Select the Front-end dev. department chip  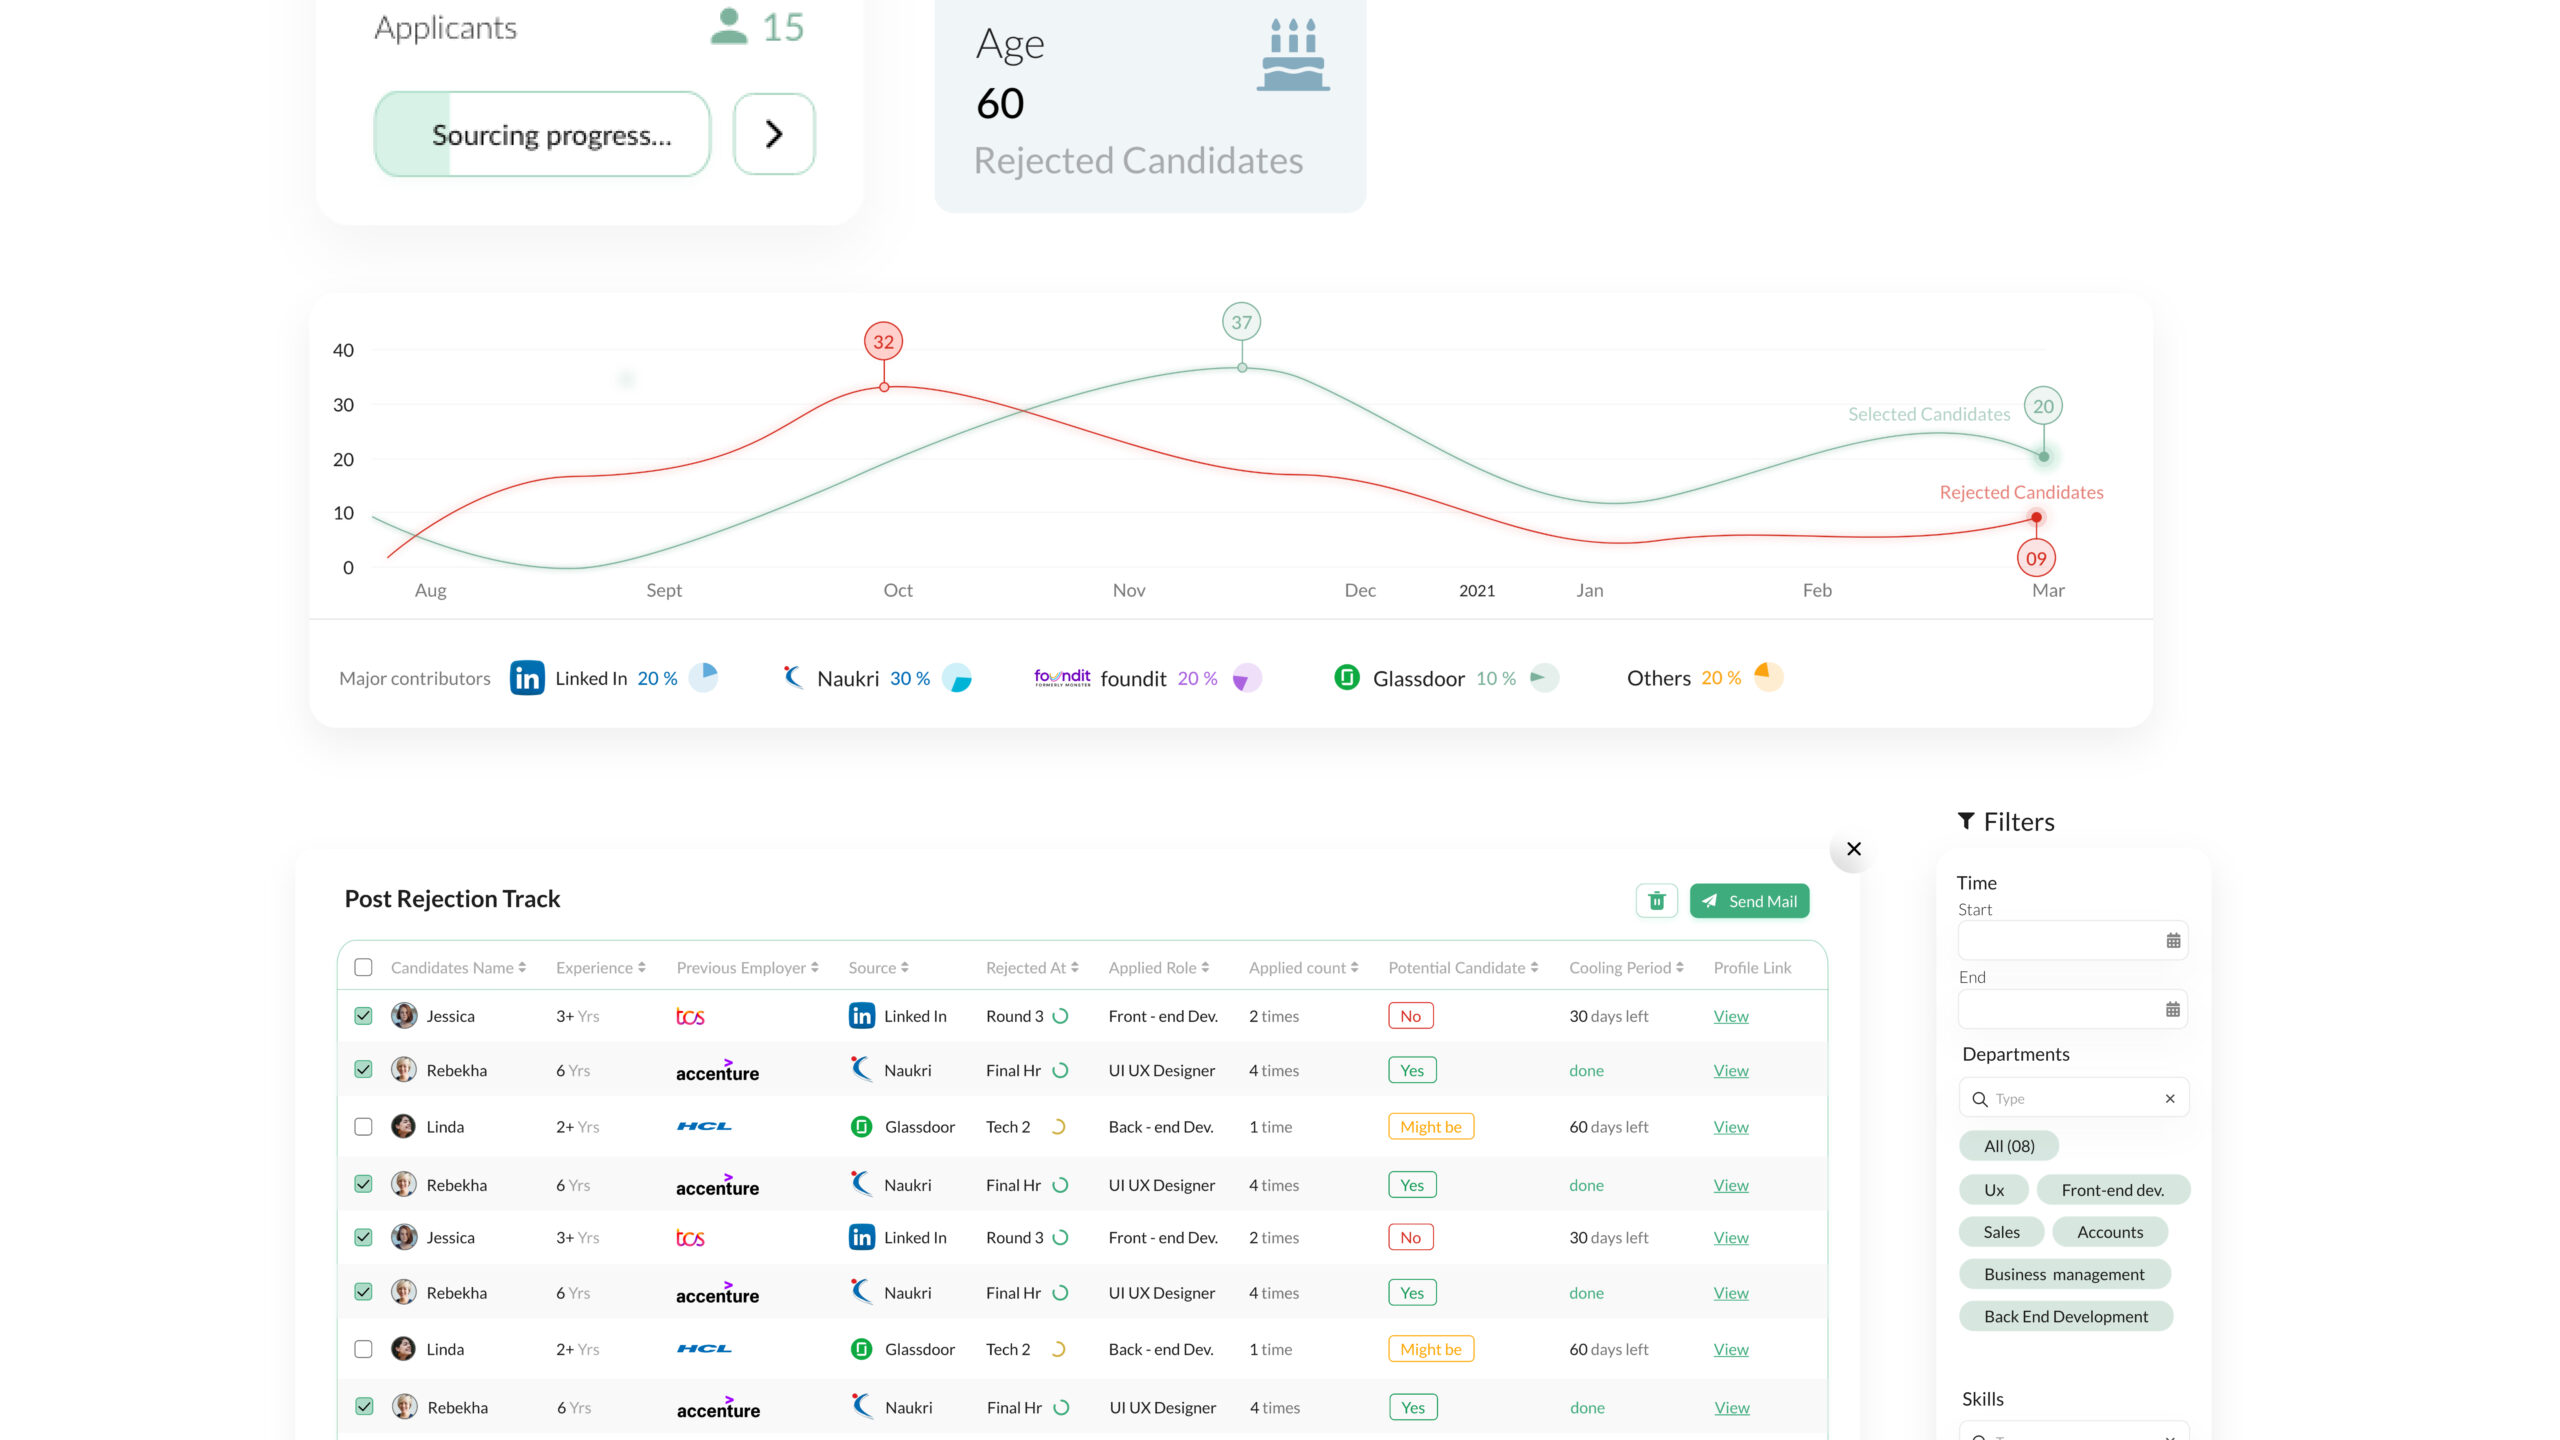coord(2112,1190)
